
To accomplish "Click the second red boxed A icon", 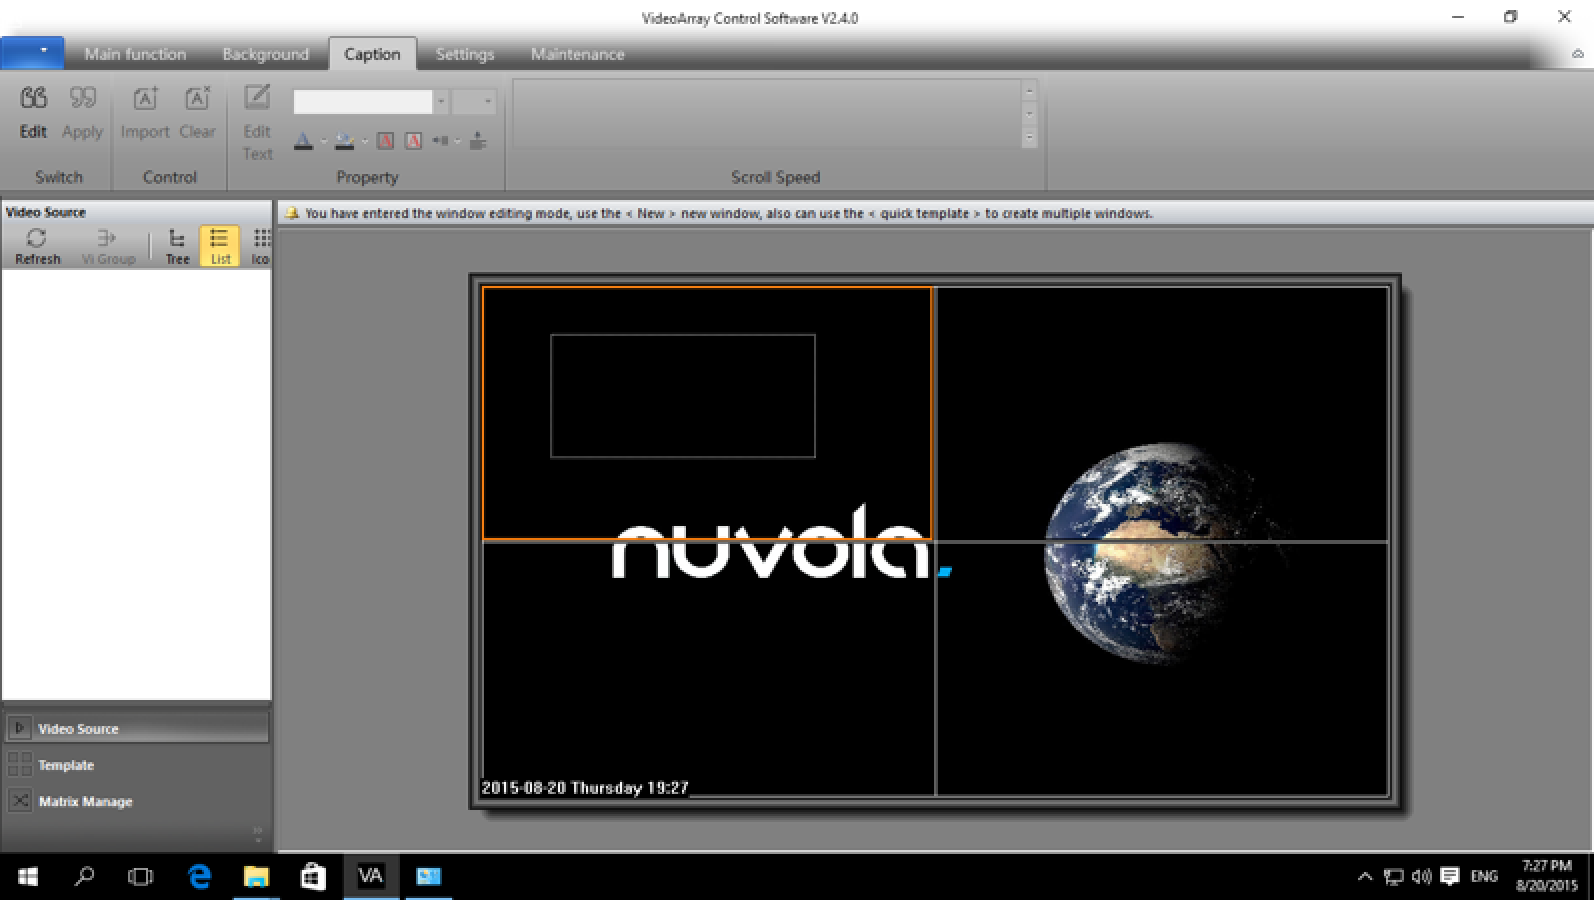I will pos(413,141).
